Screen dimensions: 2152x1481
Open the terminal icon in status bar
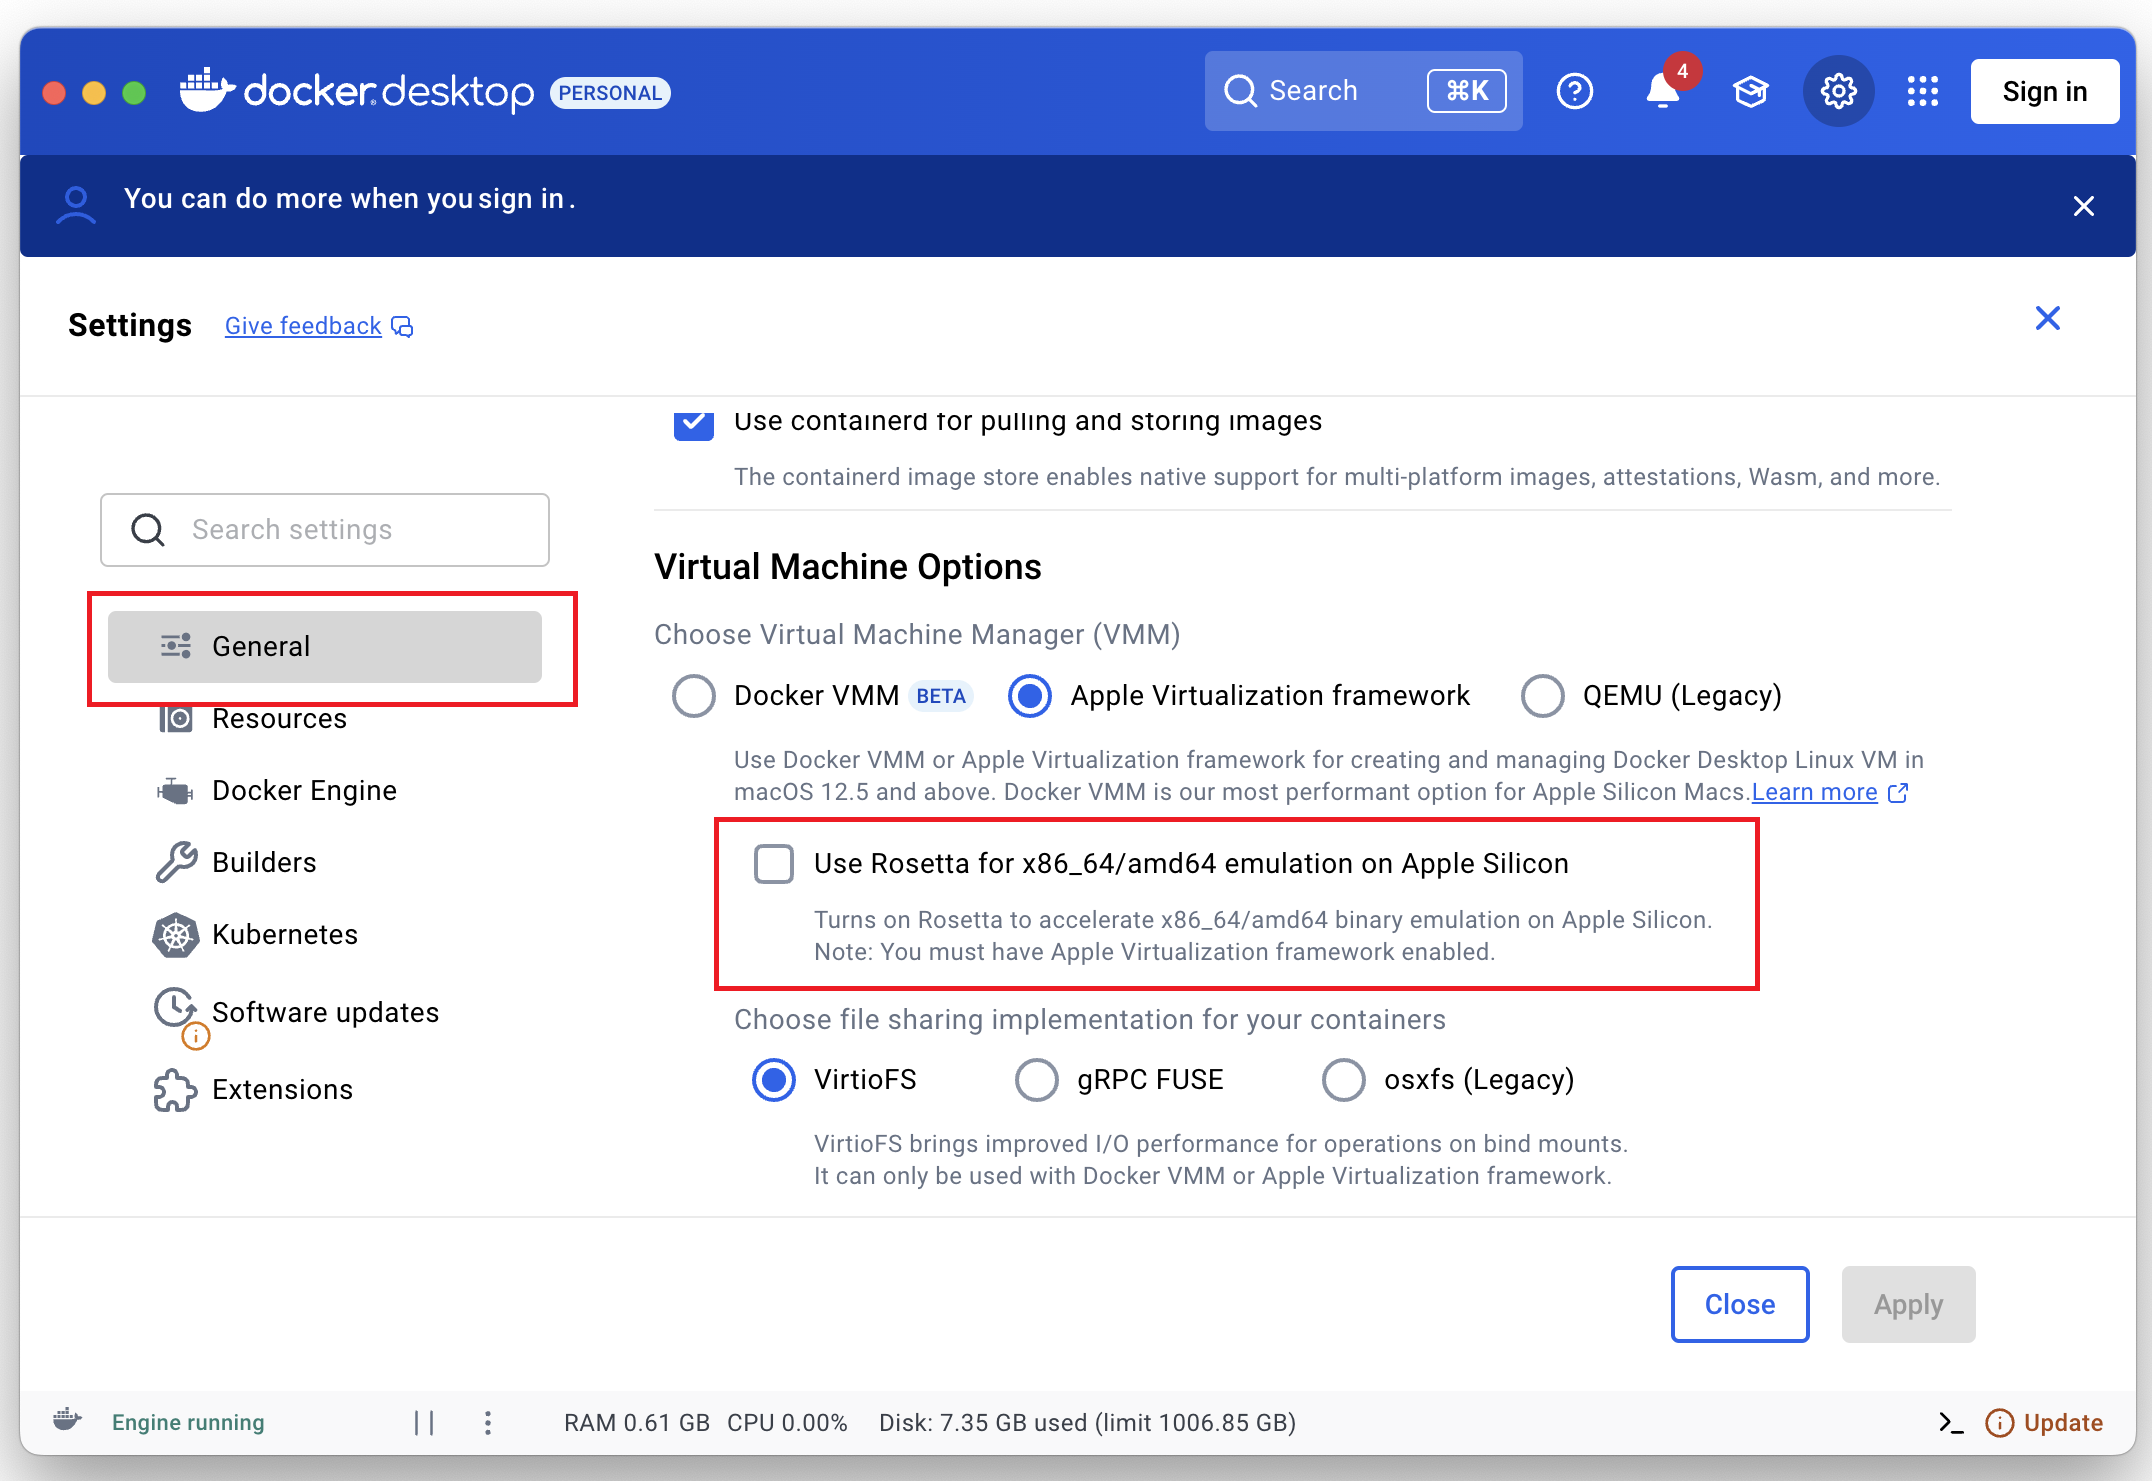[x=1951, y=1422]
